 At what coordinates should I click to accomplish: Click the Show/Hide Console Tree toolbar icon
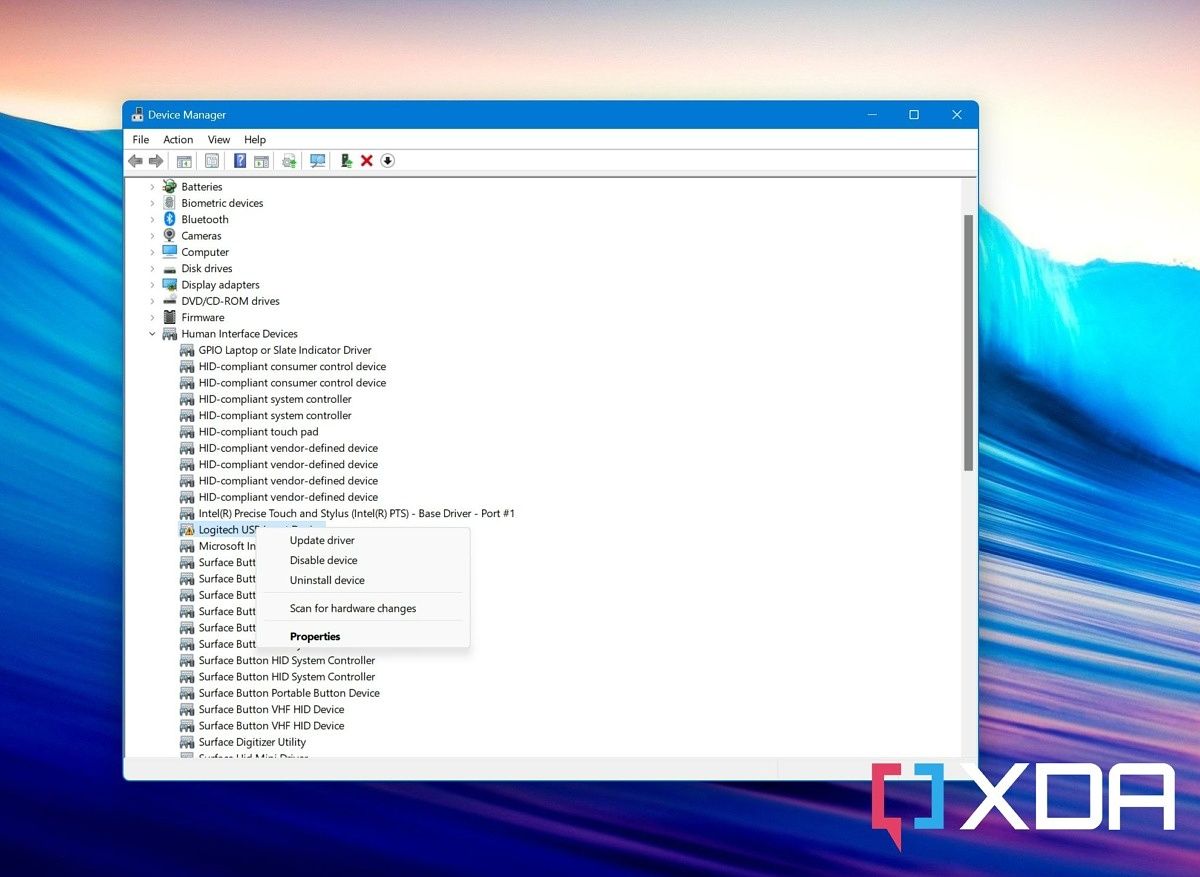click(x=184, y=161)
